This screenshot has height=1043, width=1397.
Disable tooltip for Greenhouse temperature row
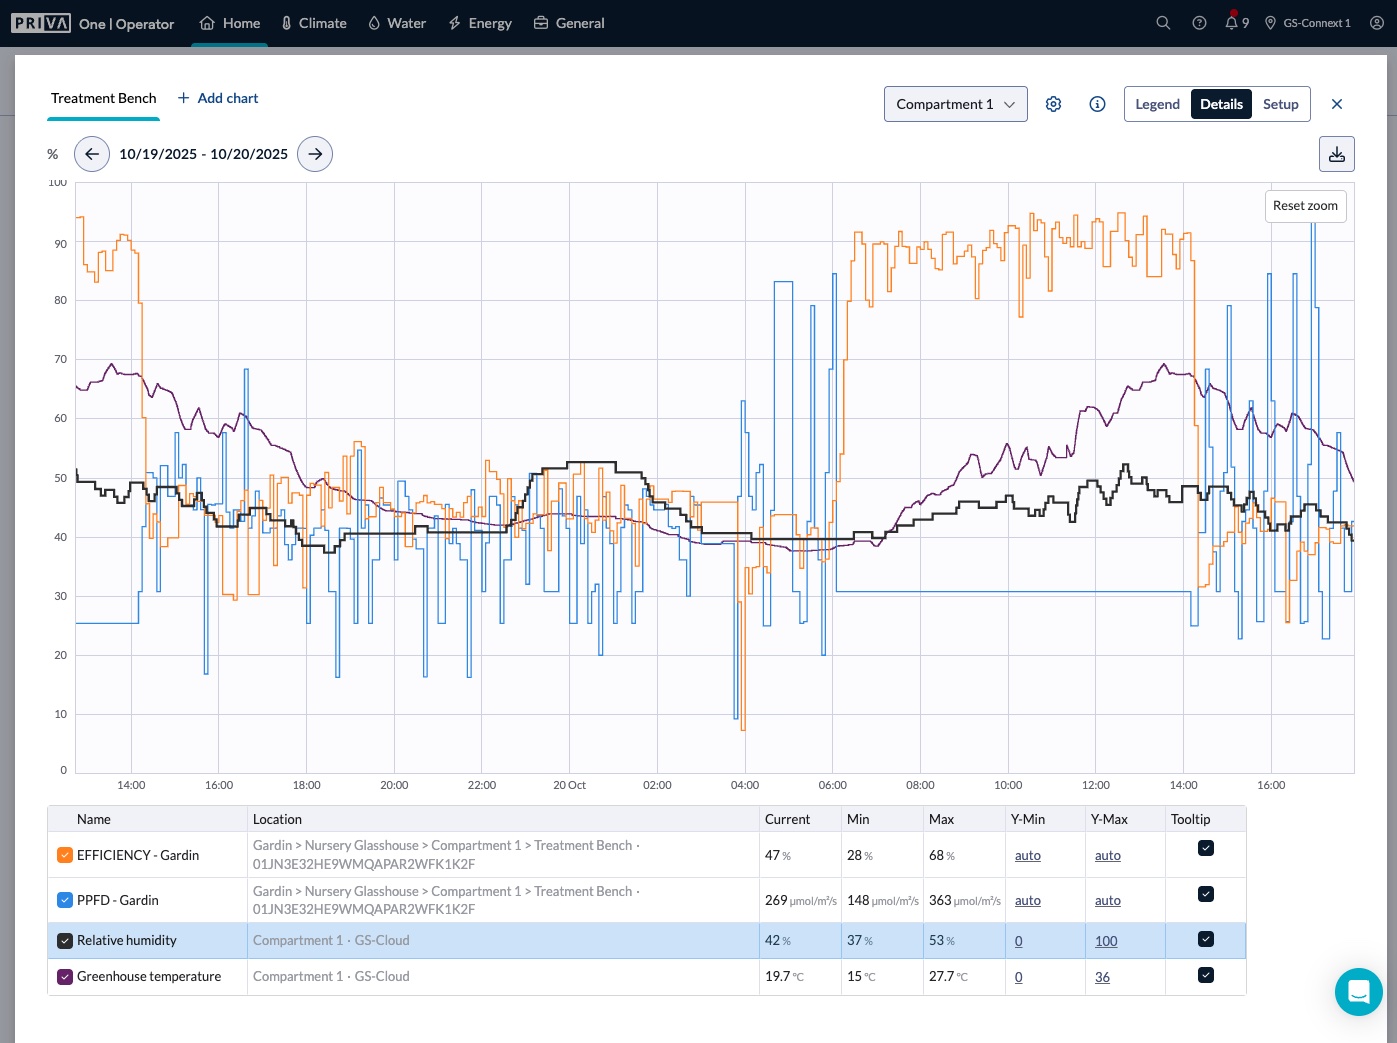1206,975
